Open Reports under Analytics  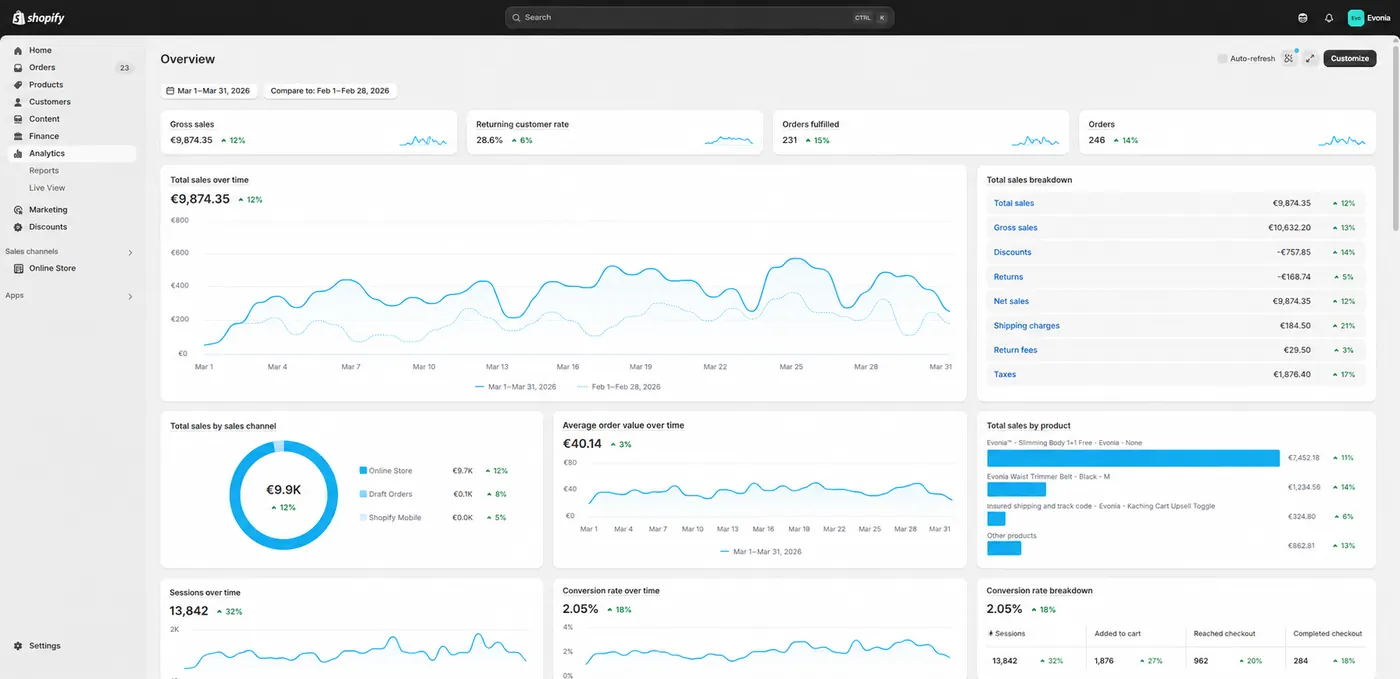(44, 171)
